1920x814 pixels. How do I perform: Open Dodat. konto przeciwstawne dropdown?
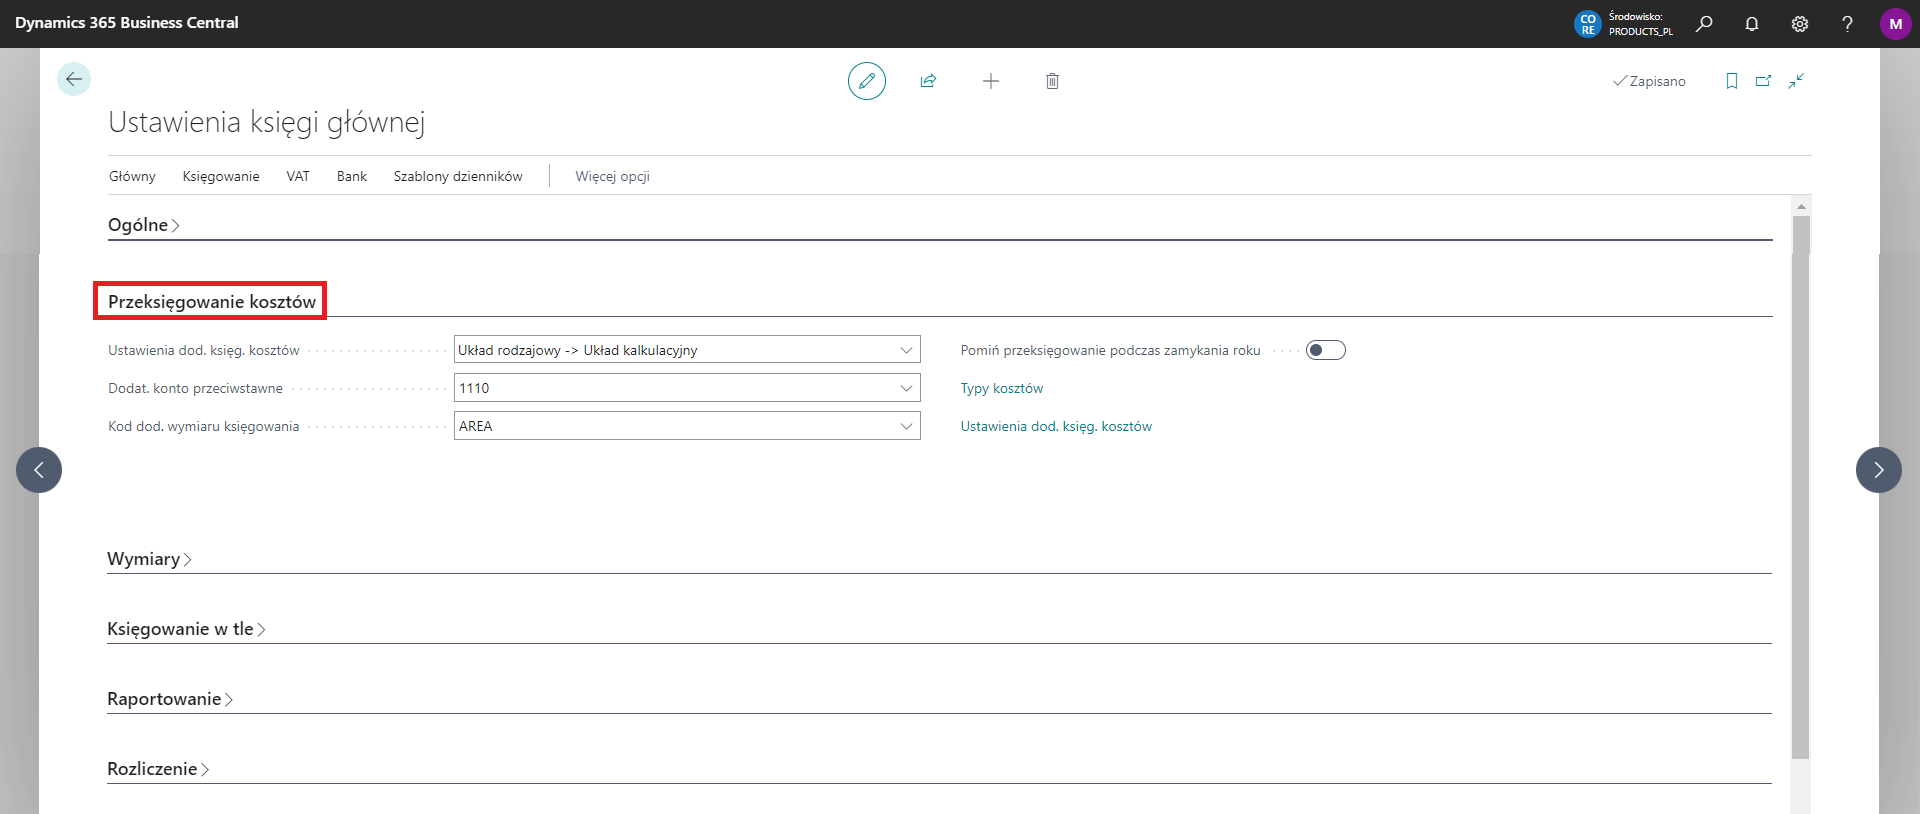(x=906, y=388)
